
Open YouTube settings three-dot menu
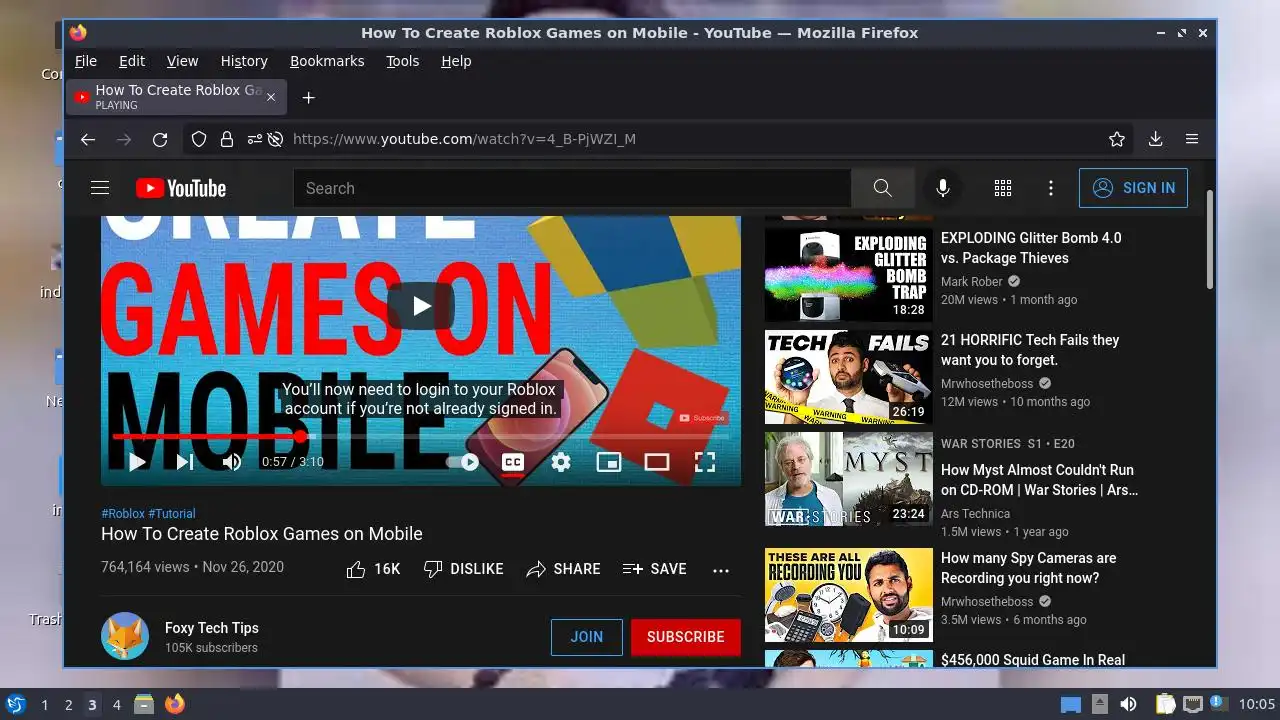1051,188
